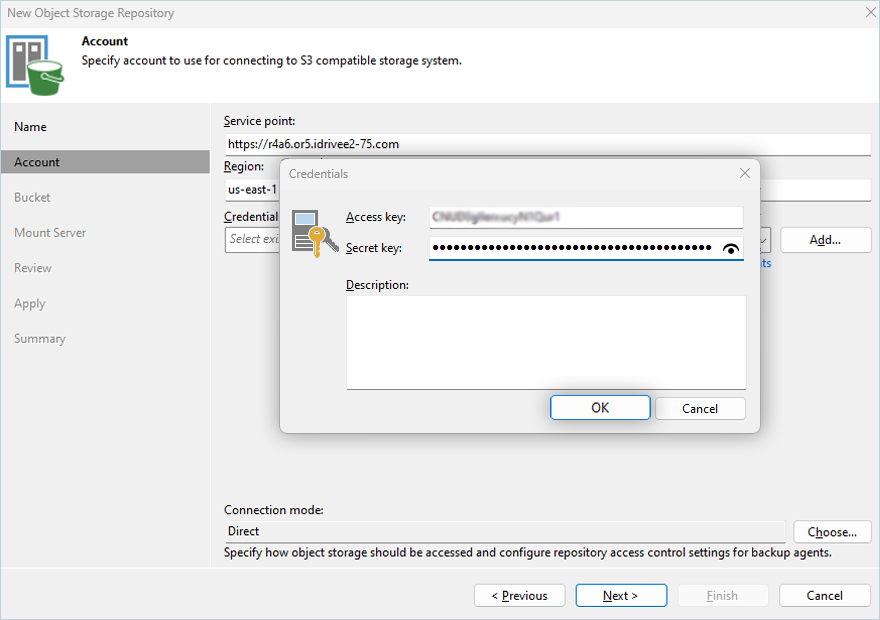Click the Access key input field
This screenshot has height=620, width=880.
(x=585, y=217)
